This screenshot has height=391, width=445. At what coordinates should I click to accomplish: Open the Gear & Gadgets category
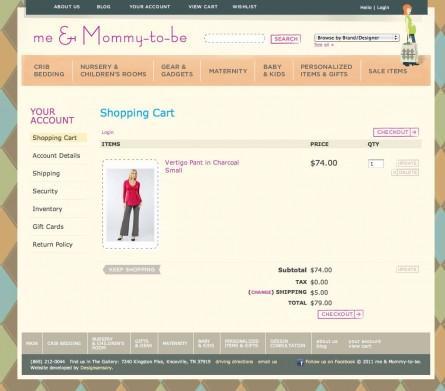(177, 70)
